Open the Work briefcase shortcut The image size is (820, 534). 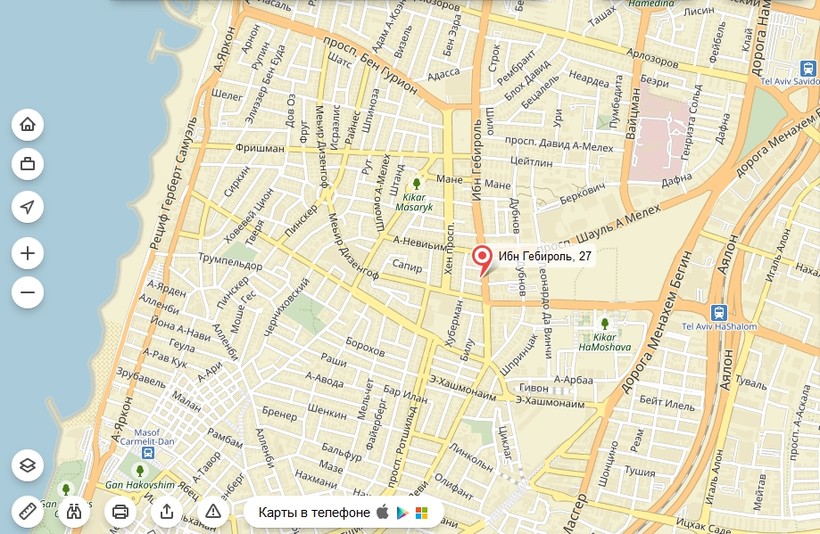pos(28,164)
